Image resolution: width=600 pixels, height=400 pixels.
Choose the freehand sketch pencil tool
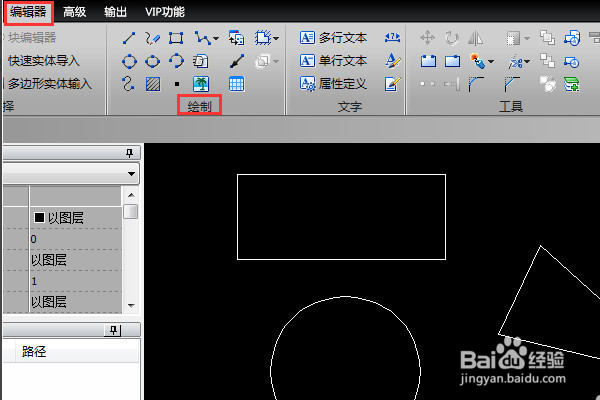click(x=152, y=38)
